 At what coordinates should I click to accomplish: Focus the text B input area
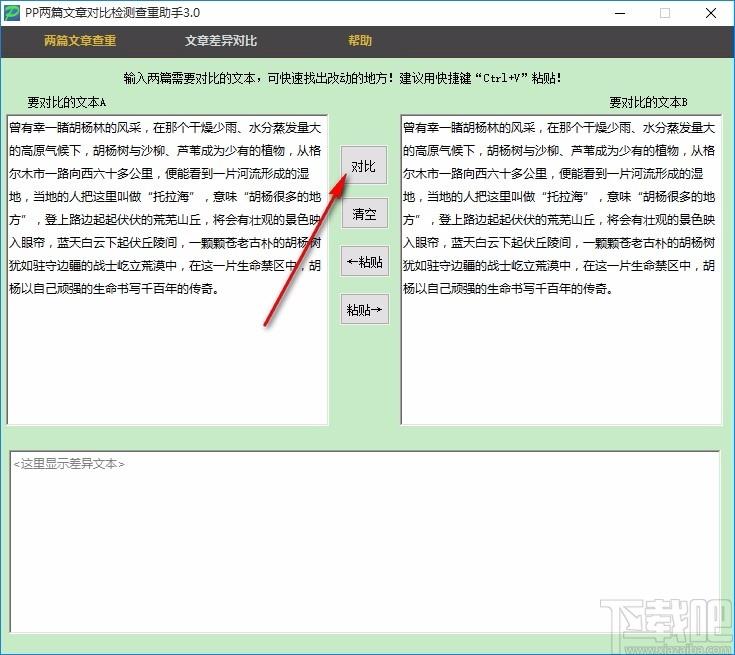pos(561,270)
